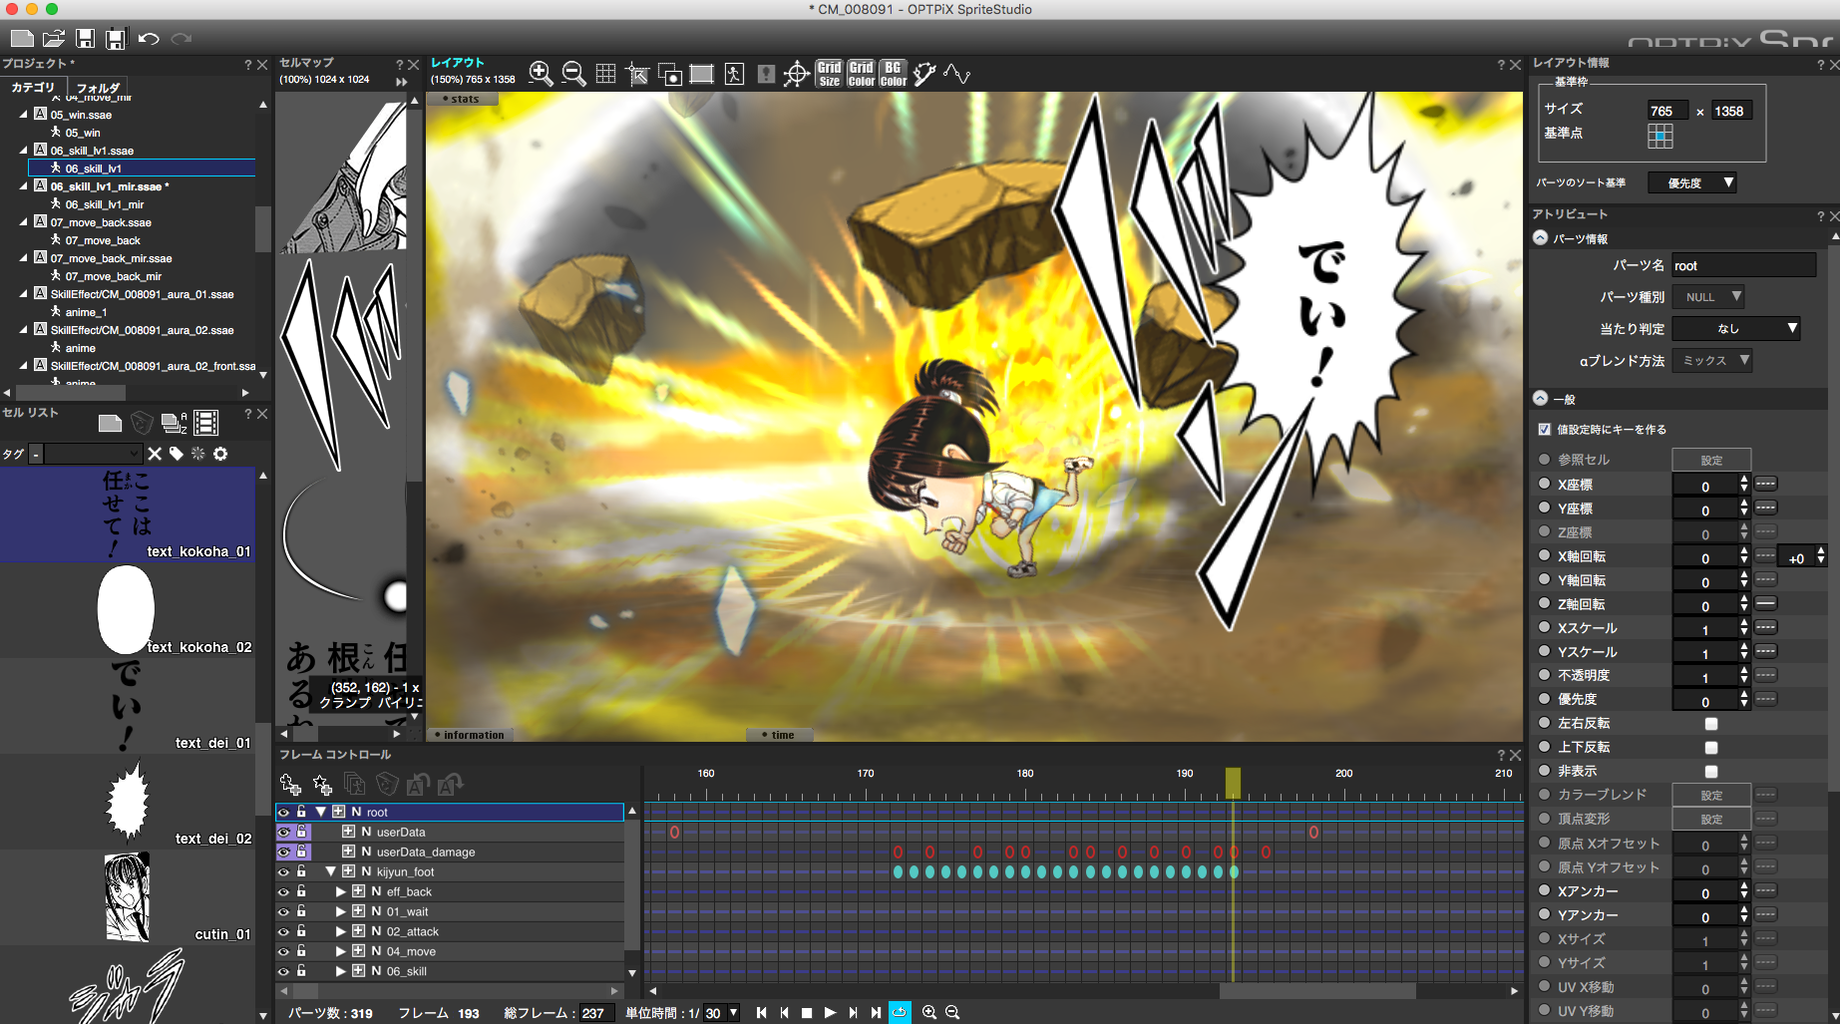The height and width of the screenshot is (1024, 1840).
Task: Click the timeline playhead marker
Action: [1233, 783]
